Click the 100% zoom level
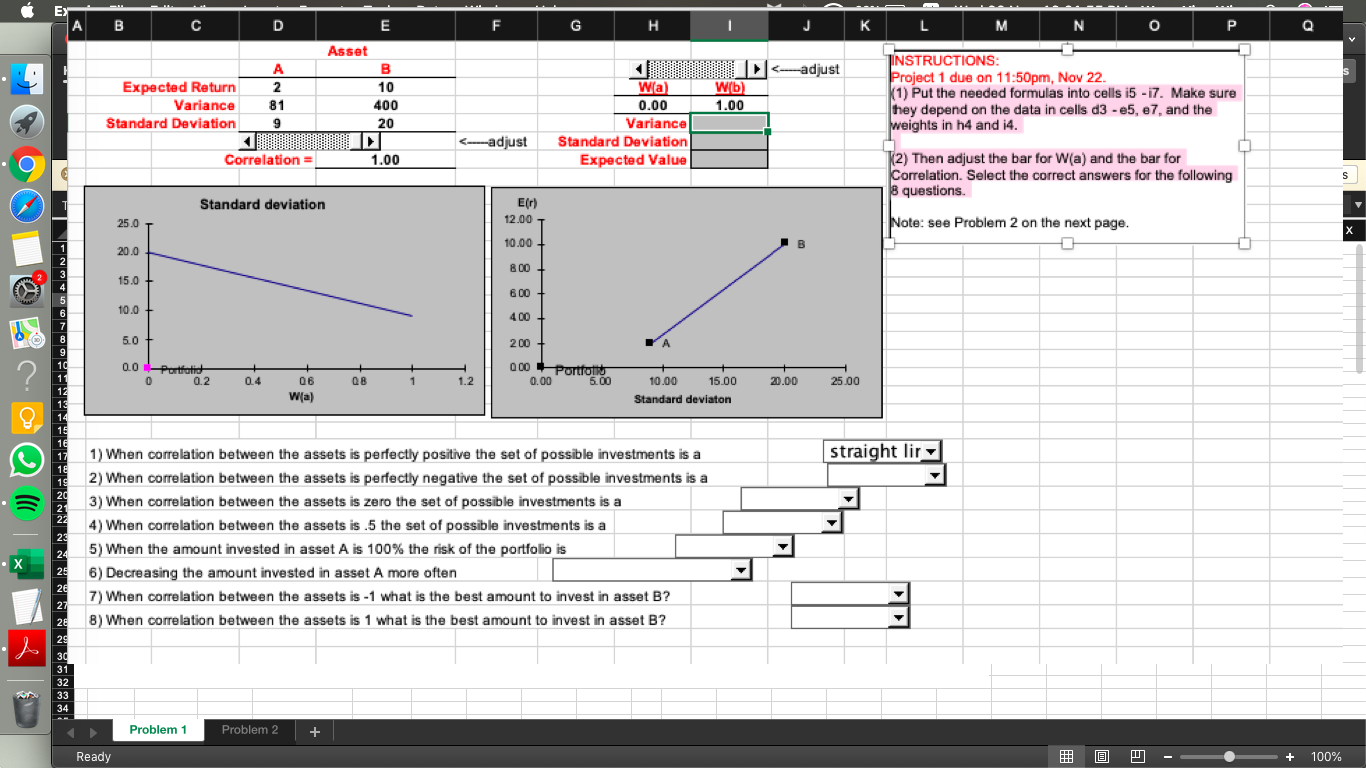 coord(1326,757)
